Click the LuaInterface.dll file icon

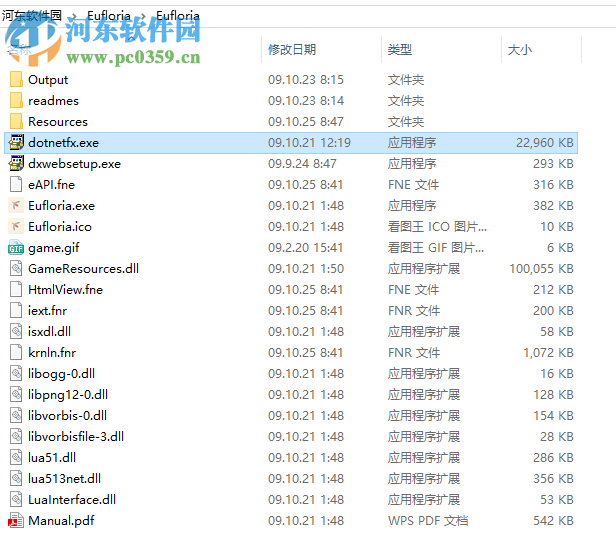tap(16, 500)
